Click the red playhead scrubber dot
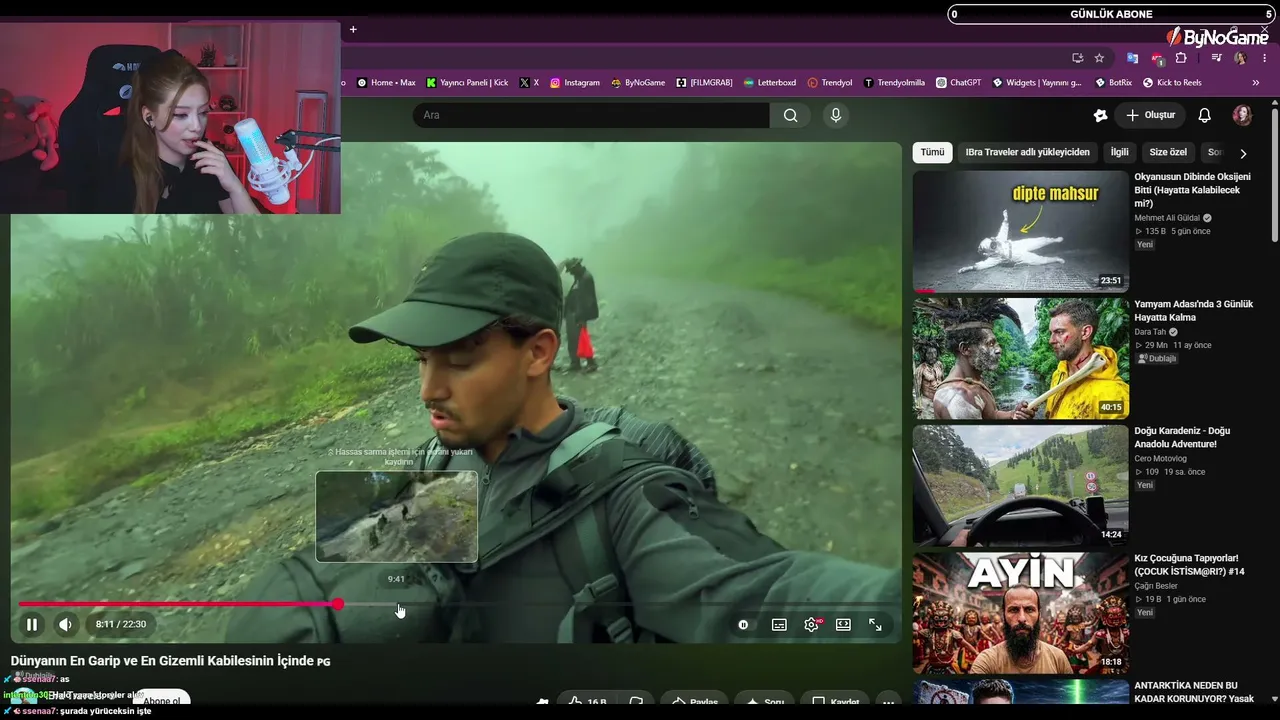The image size is (1280, 720). click(338, 604)
